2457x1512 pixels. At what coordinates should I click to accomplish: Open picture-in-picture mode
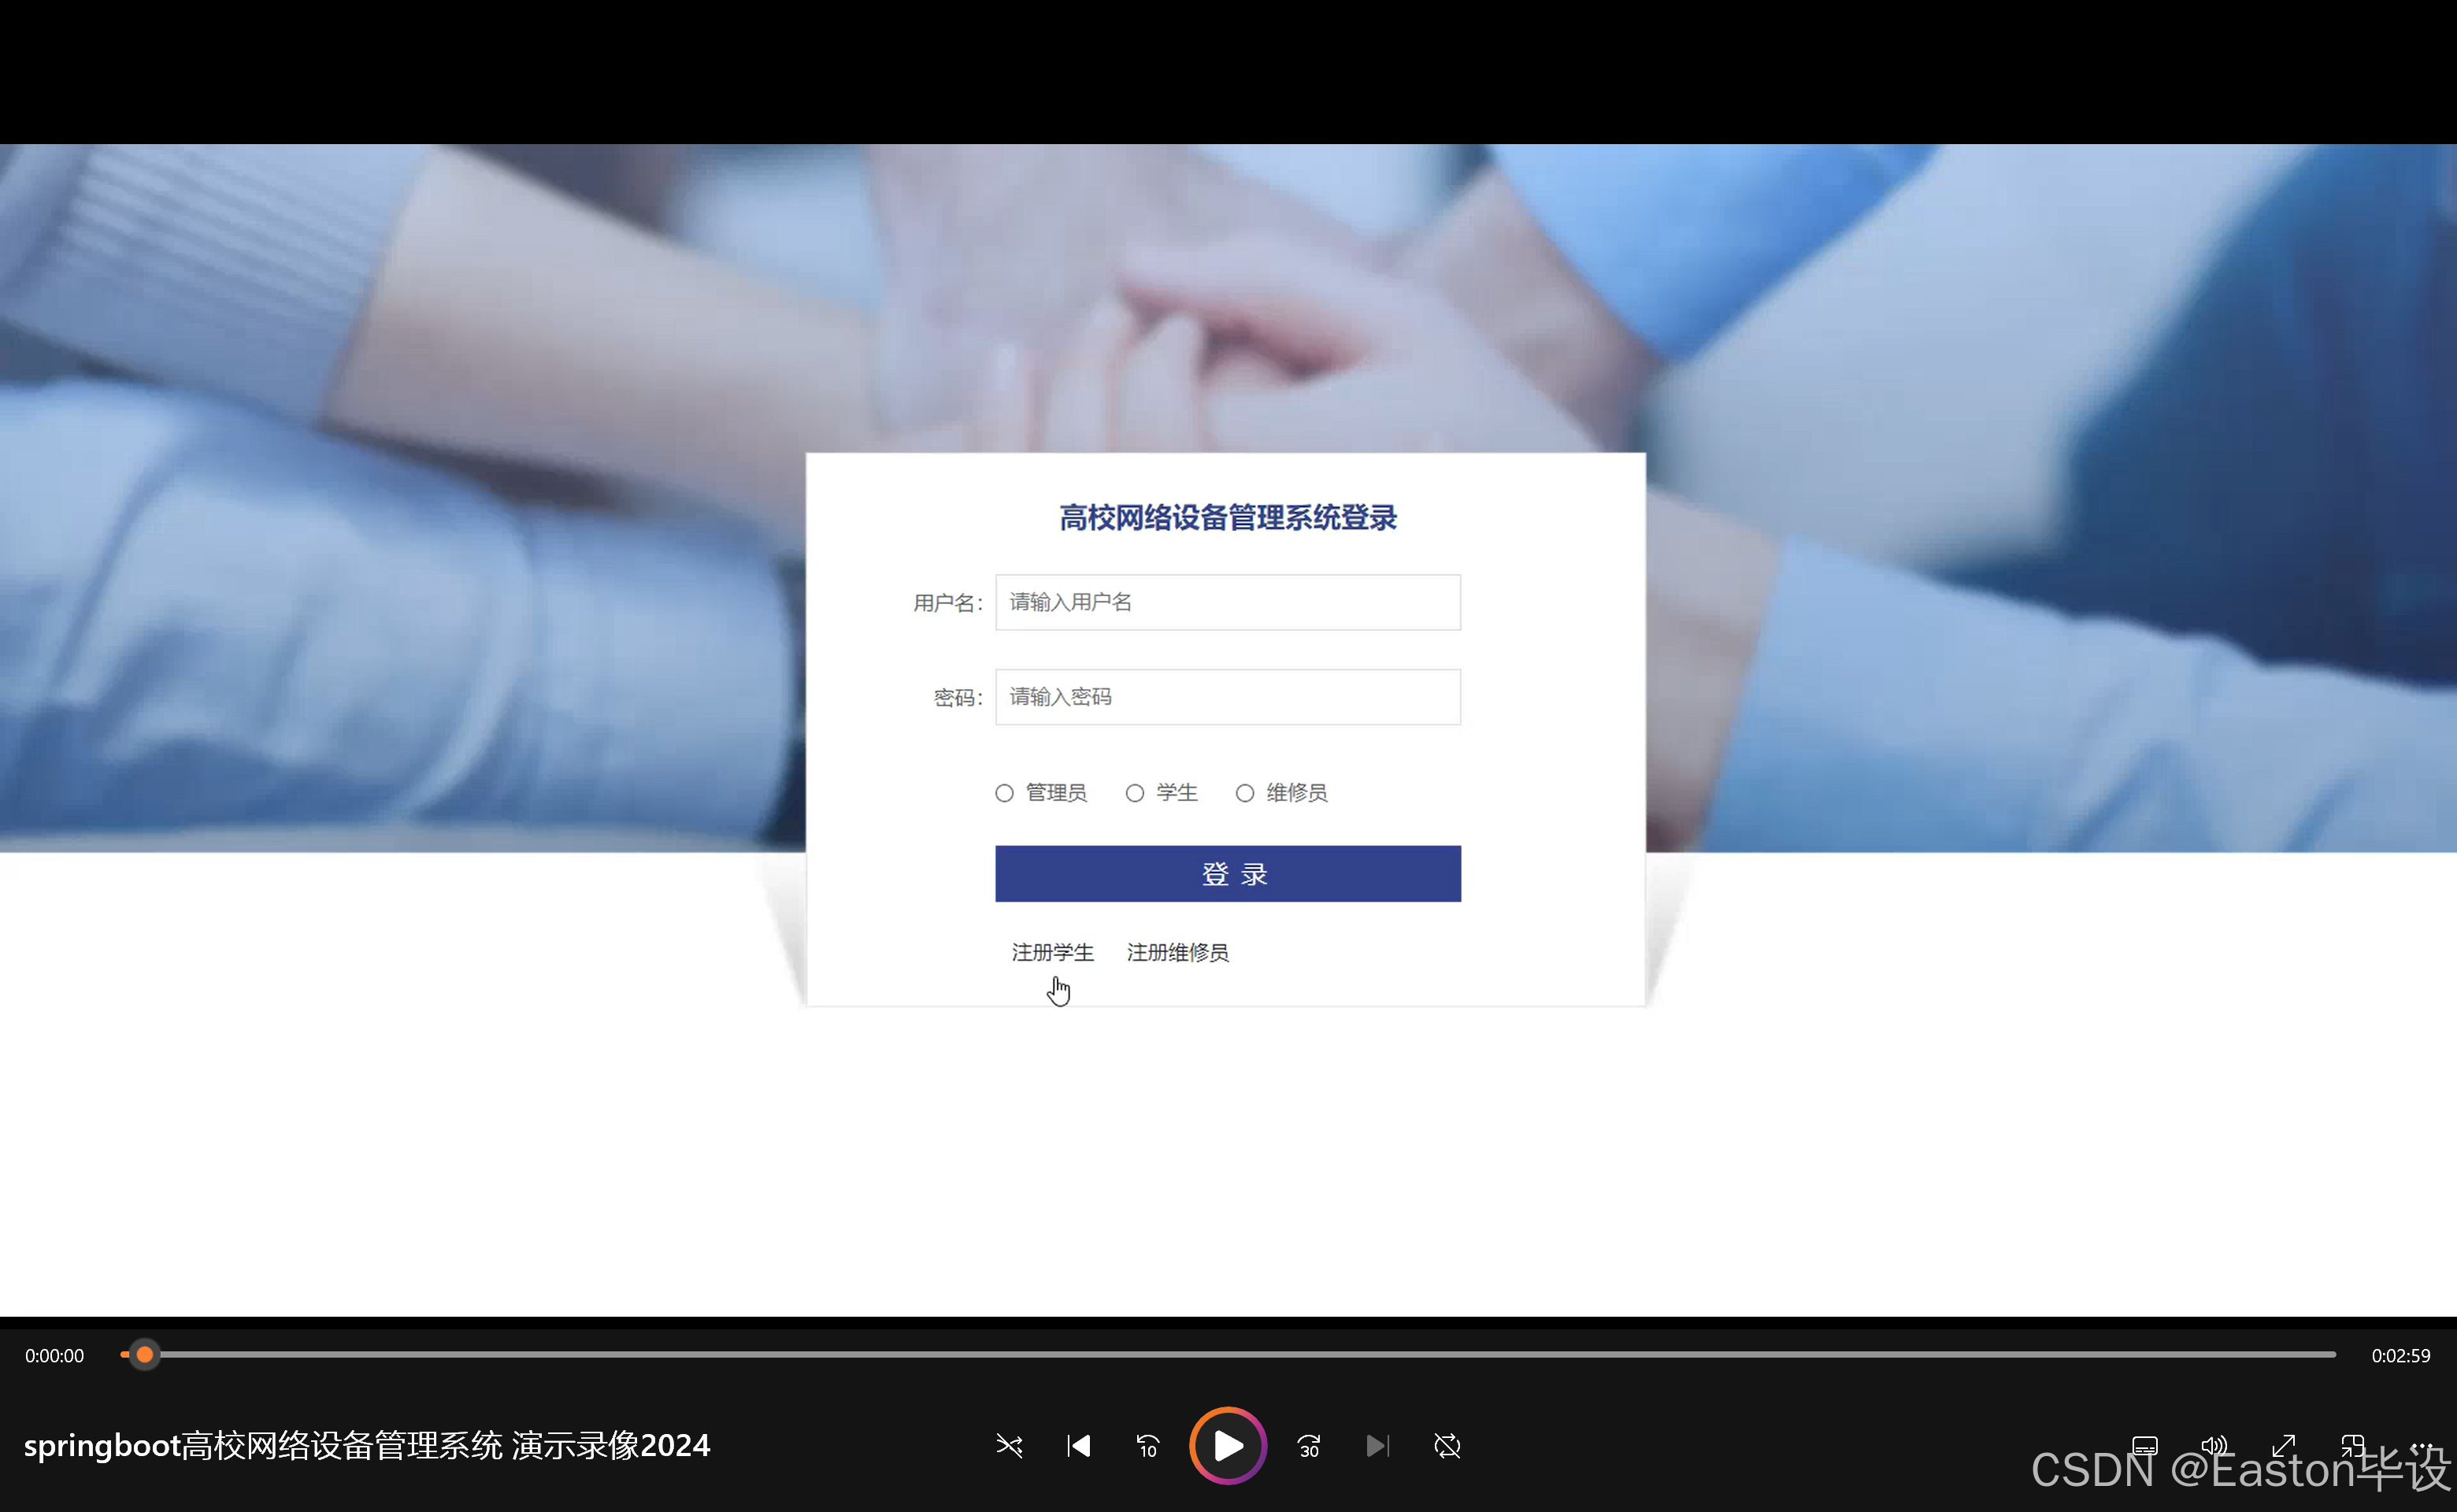pos(2354,1446)
